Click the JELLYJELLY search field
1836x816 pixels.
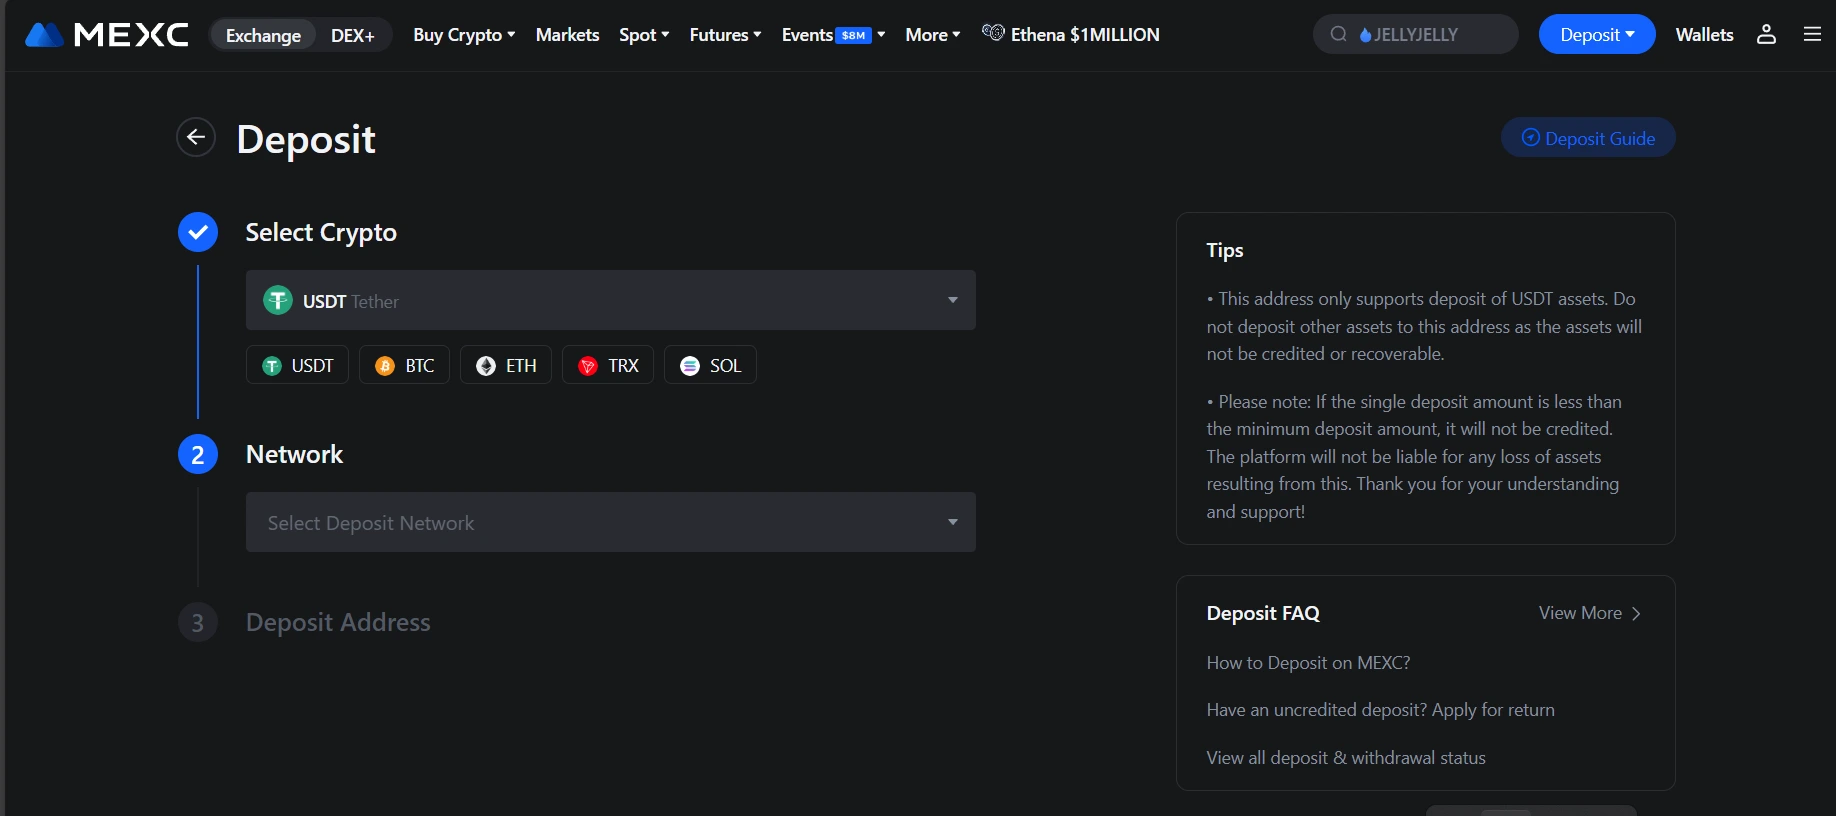(1416, 34)
